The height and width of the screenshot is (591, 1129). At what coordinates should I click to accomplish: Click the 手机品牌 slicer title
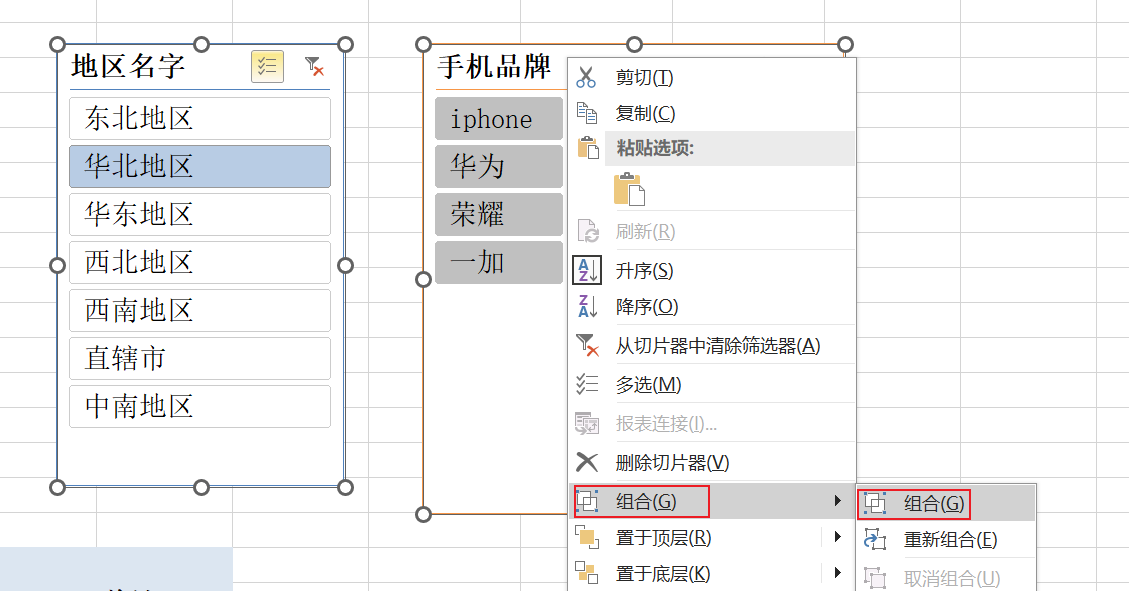point(495,67)
